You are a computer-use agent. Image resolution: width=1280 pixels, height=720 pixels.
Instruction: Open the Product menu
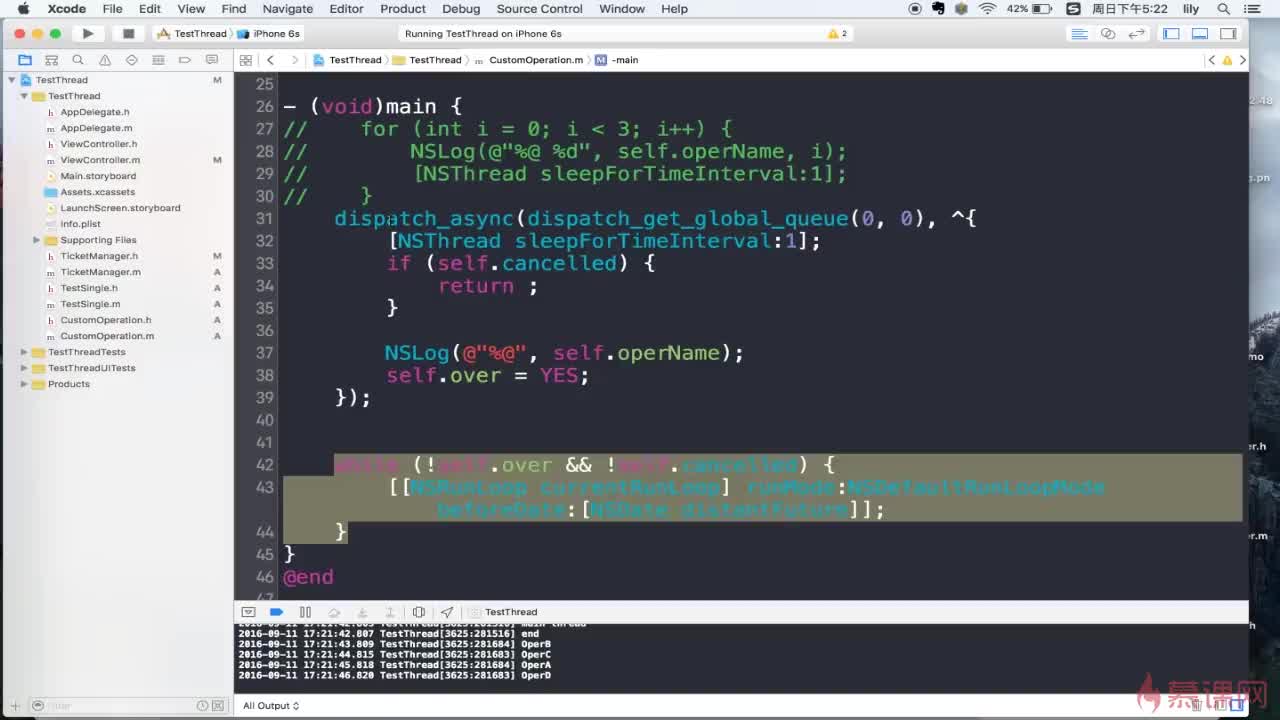[x=403, y=9]
